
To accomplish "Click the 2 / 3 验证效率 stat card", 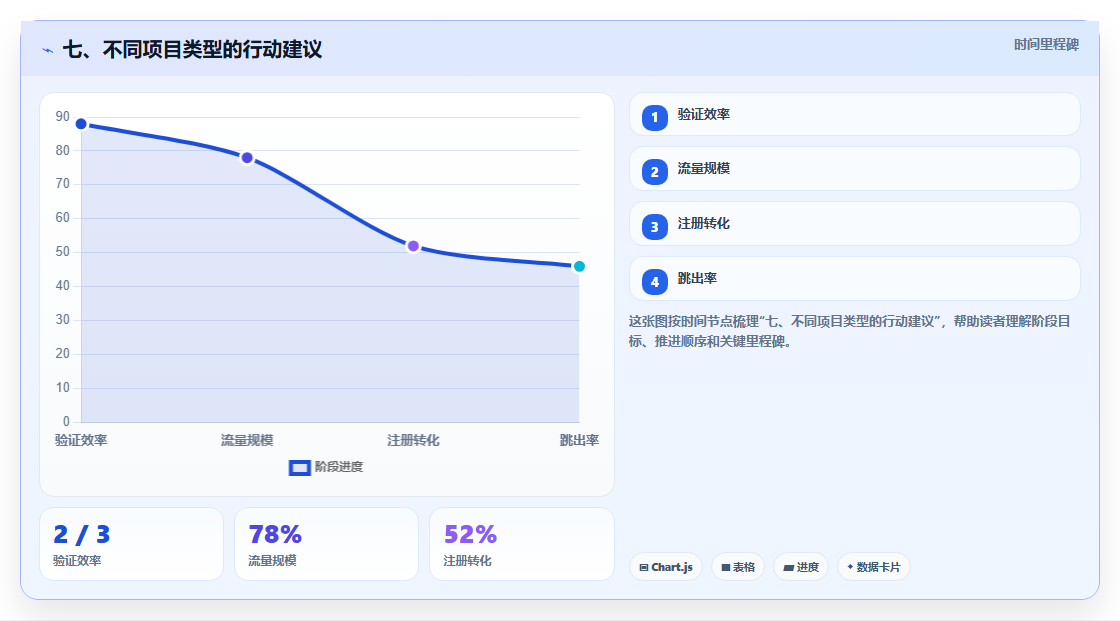I will pos(131,544).
